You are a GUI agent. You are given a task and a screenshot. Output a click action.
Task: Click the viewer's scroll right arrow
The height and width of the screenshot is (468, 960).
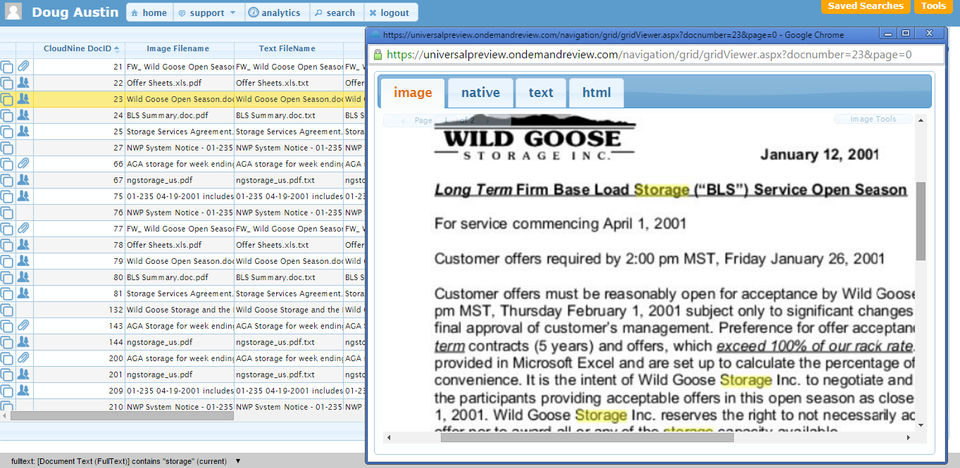[x=908, y=437]
